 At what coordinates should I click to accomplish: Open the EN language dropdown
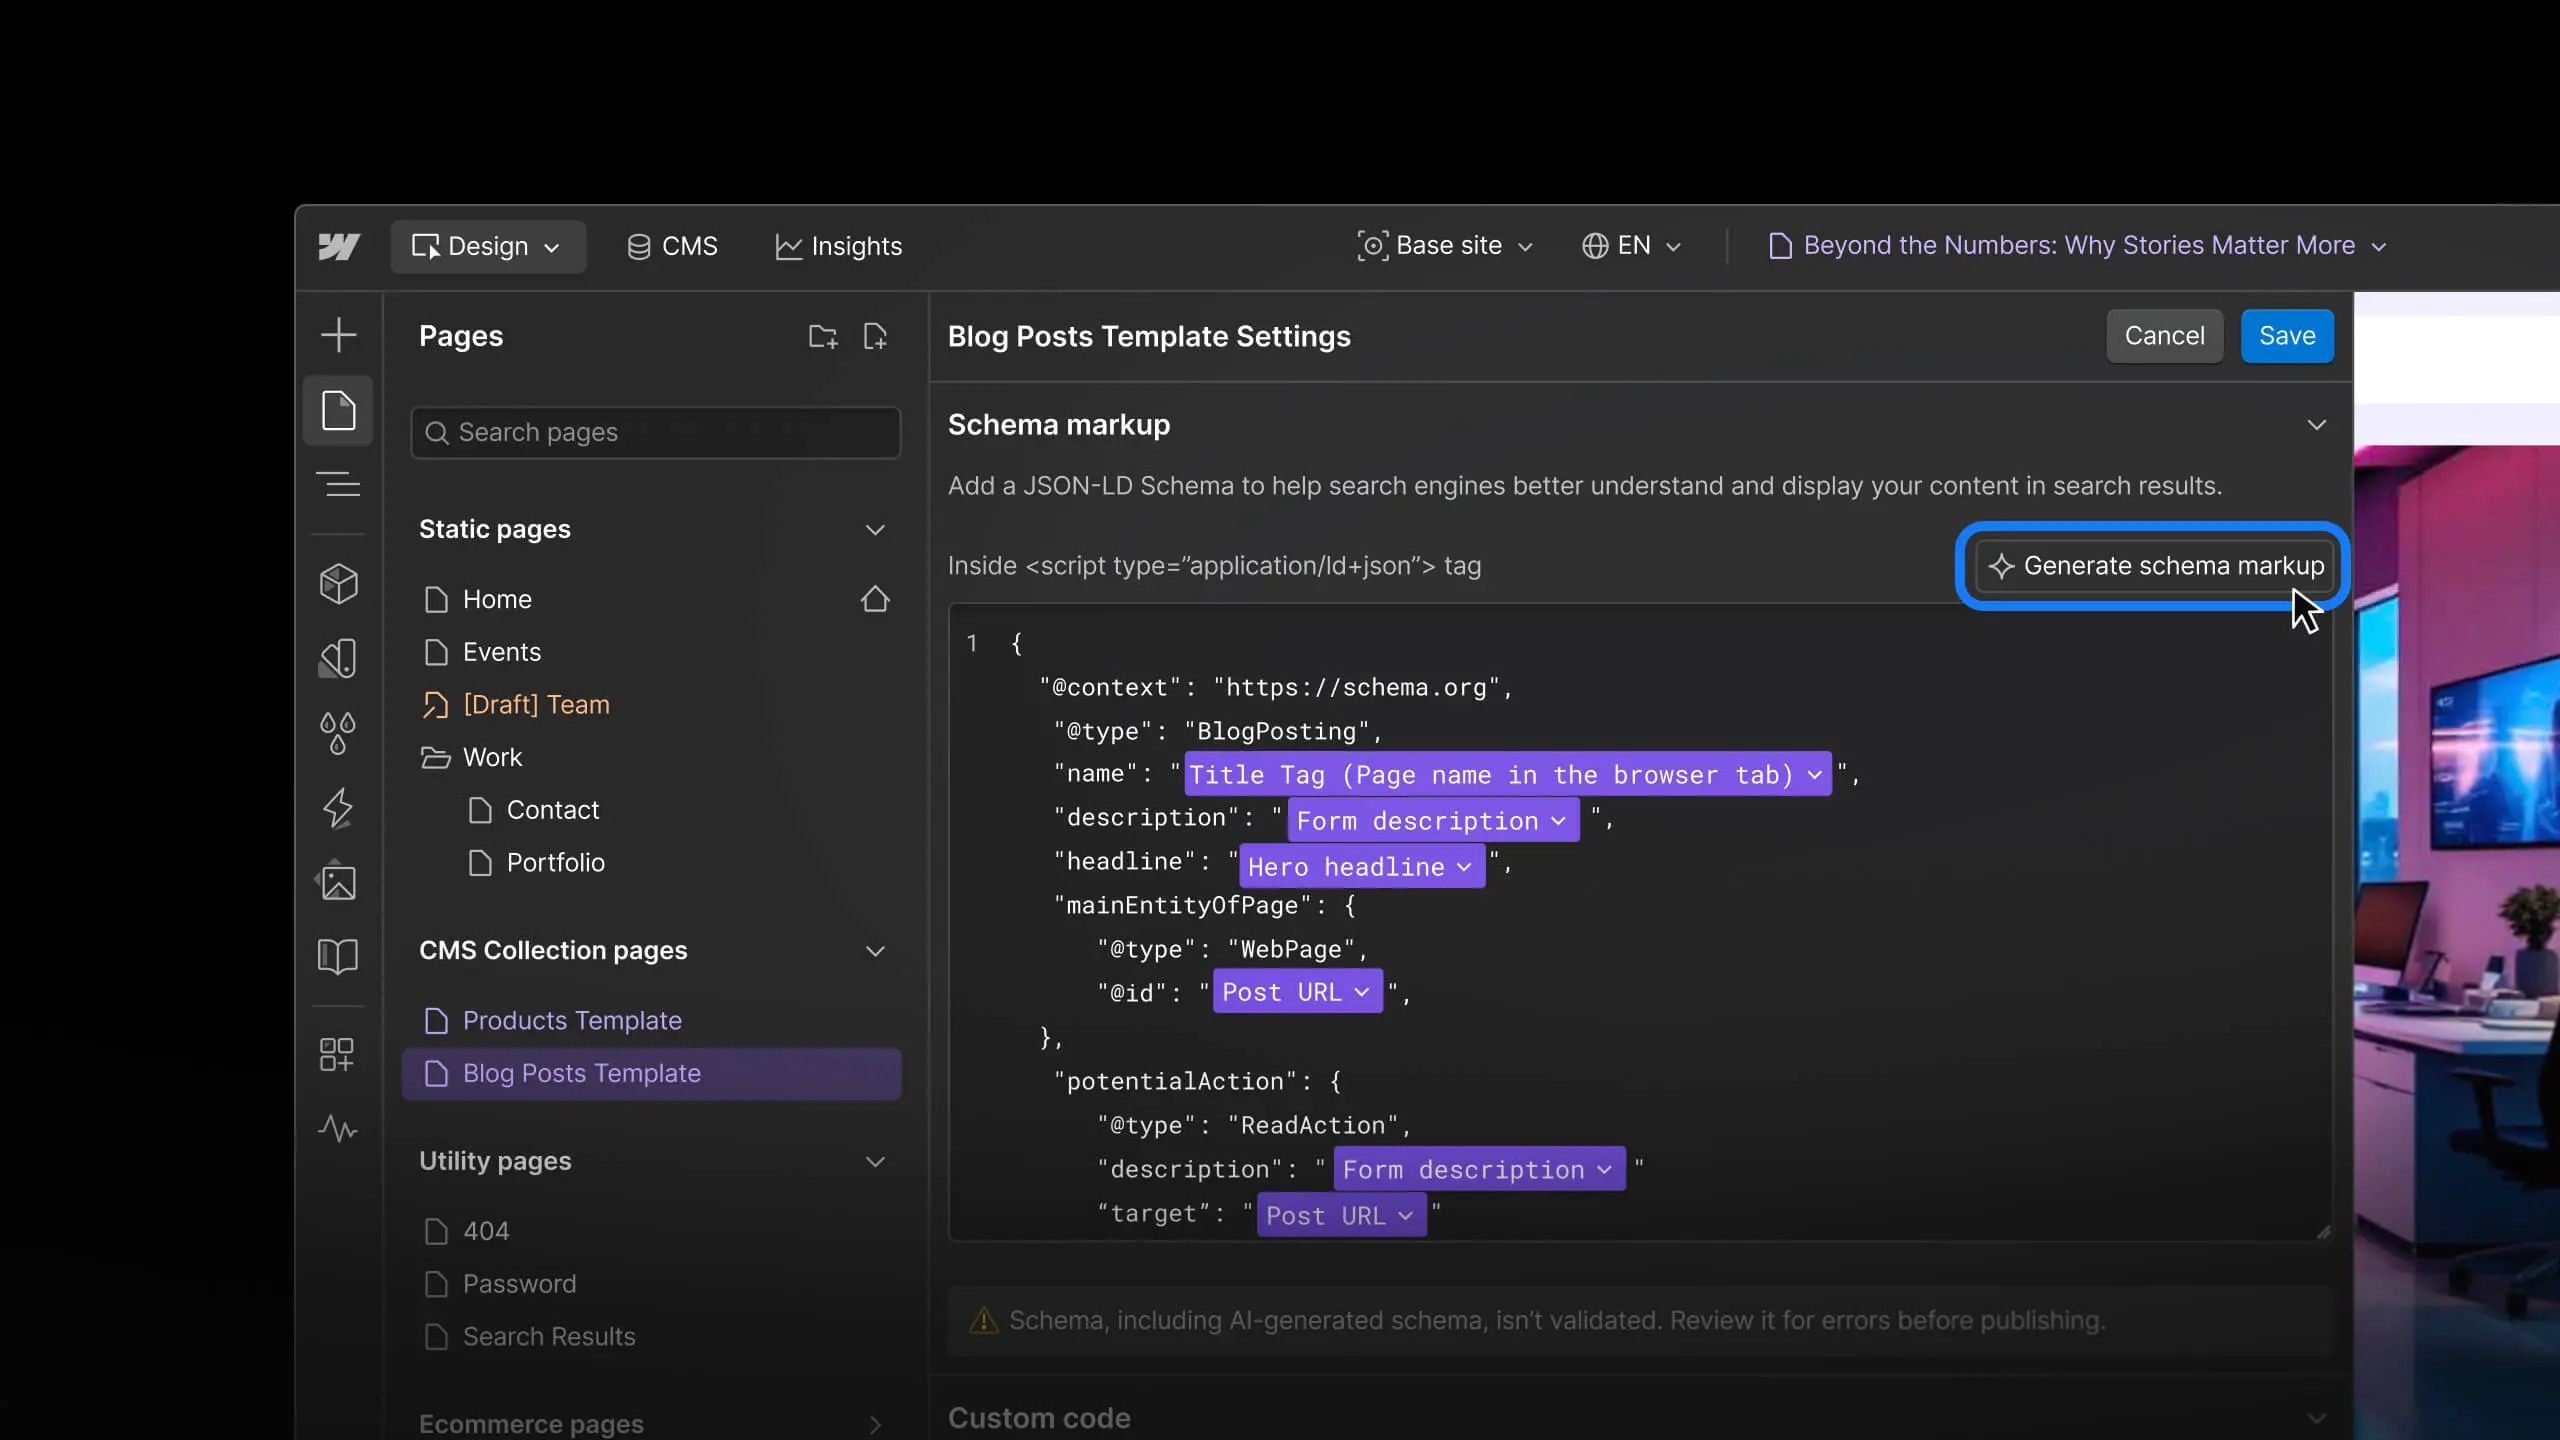[x=1632, y=246]
